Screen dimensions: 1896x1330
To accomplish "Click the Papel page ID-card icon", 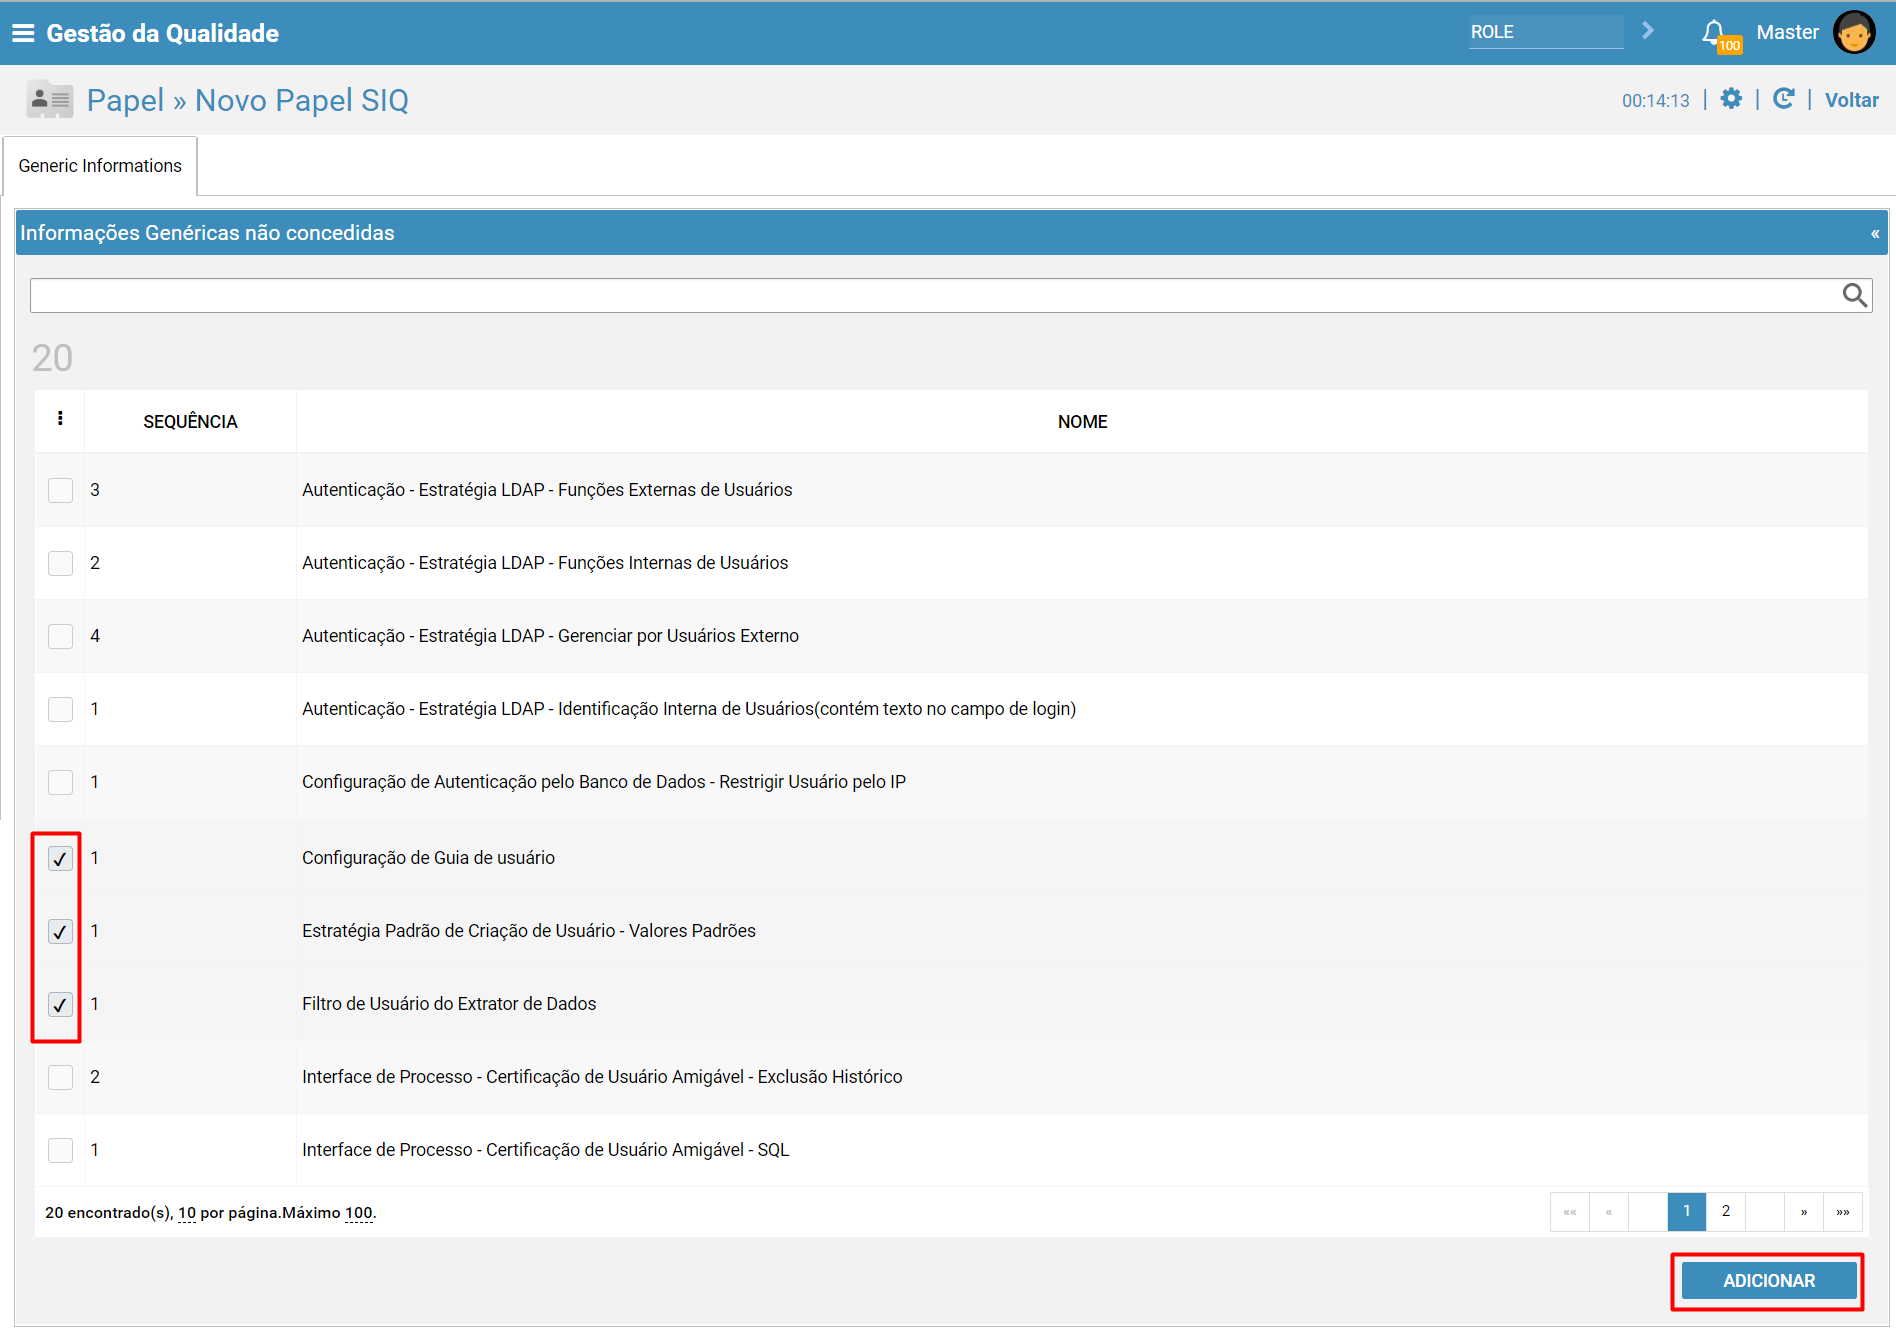I will click(50, 100).
